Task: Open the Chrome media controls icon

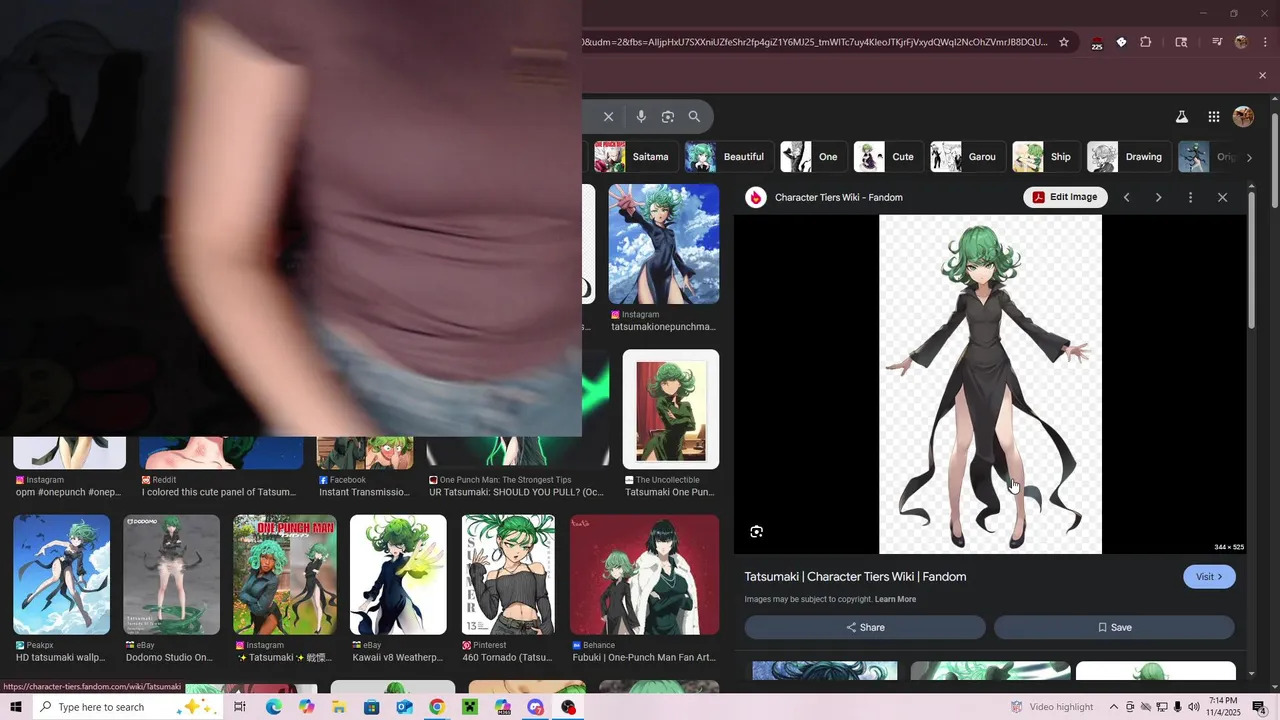Action: point(1217,42)
